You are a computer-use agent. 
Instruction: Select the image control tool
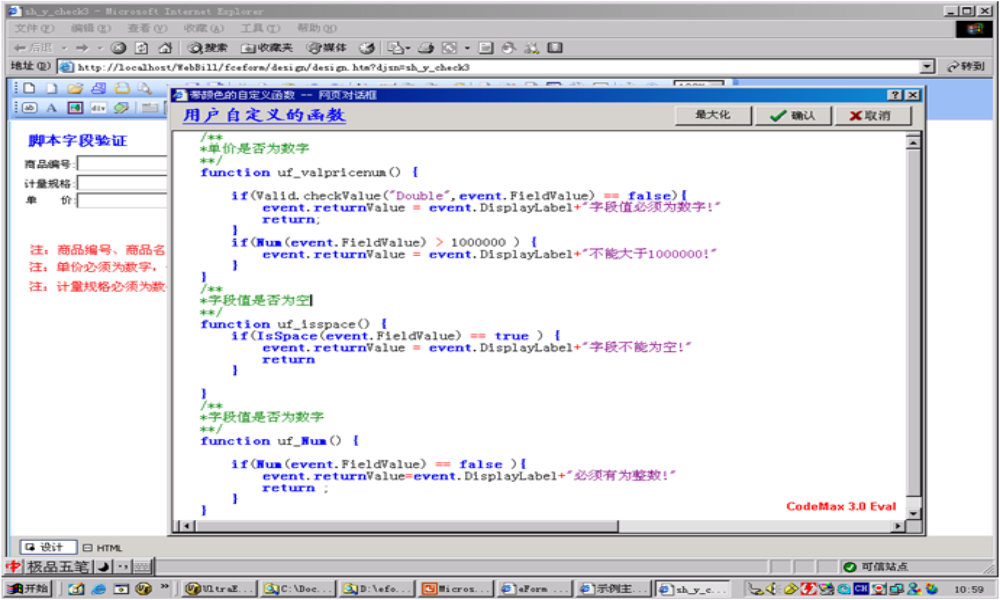[75, 108]
